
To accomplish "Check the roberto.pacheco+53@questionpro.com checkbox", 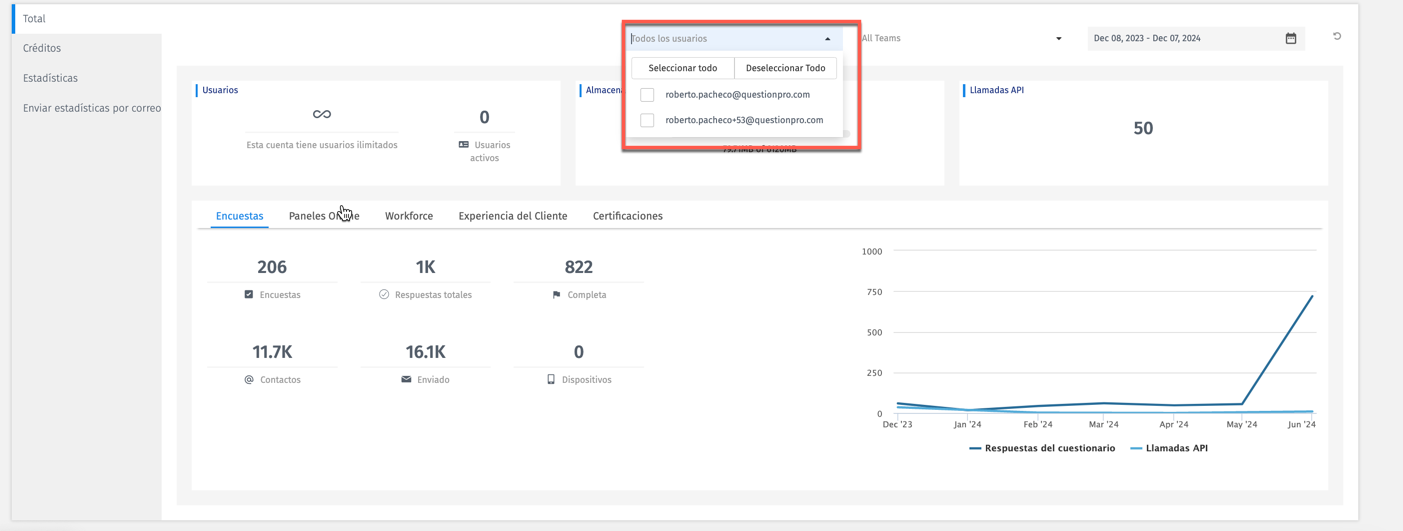I will pos(647,120).
